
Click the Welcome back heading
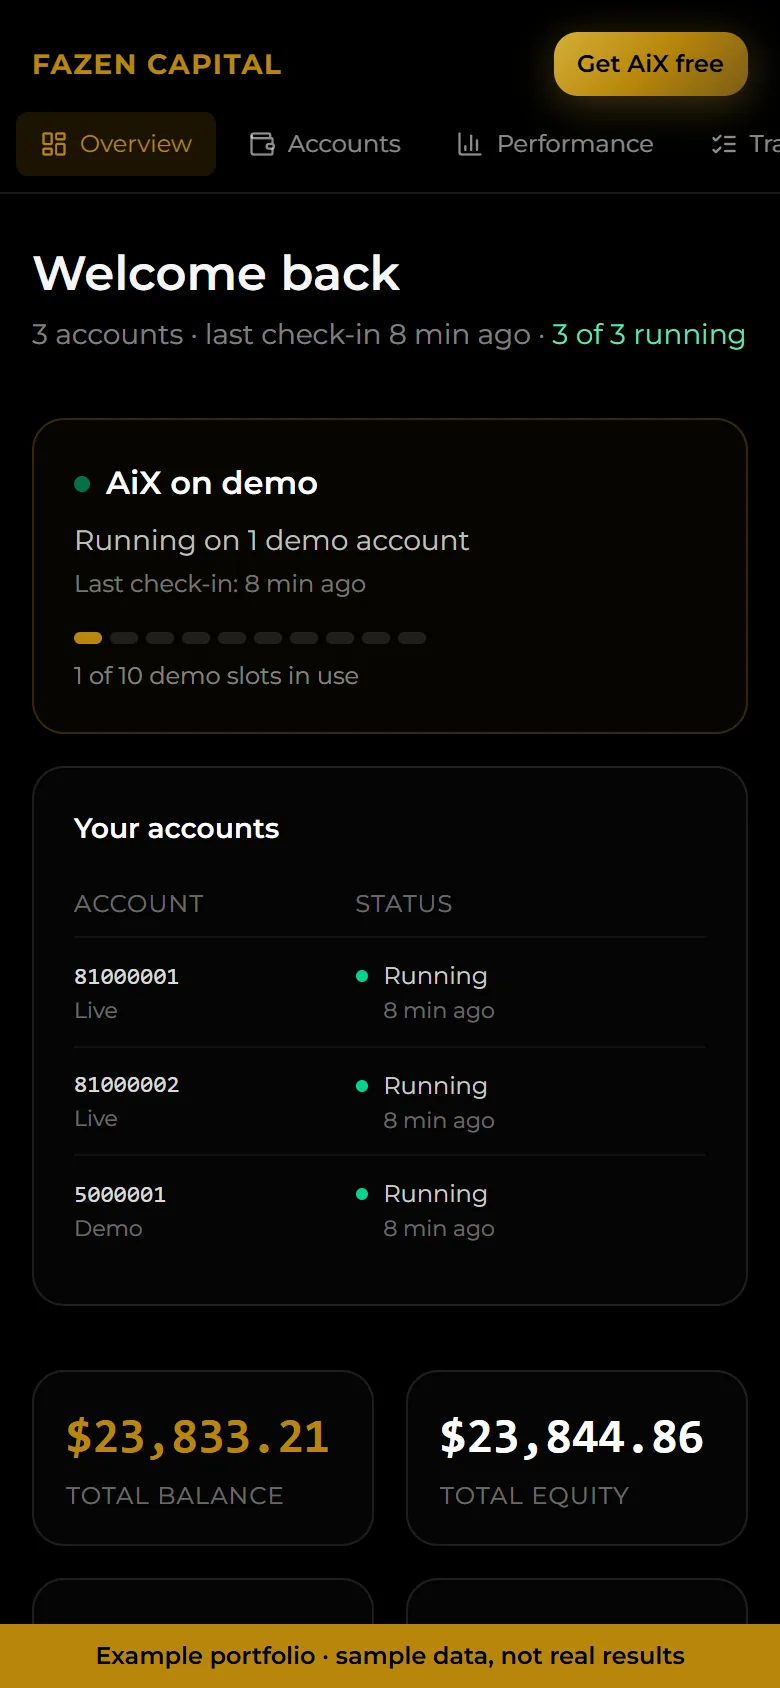[x=216, y=273]
